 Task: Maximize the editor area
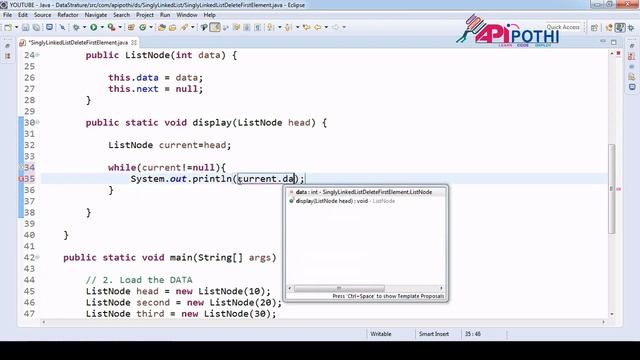click(613, 42)
